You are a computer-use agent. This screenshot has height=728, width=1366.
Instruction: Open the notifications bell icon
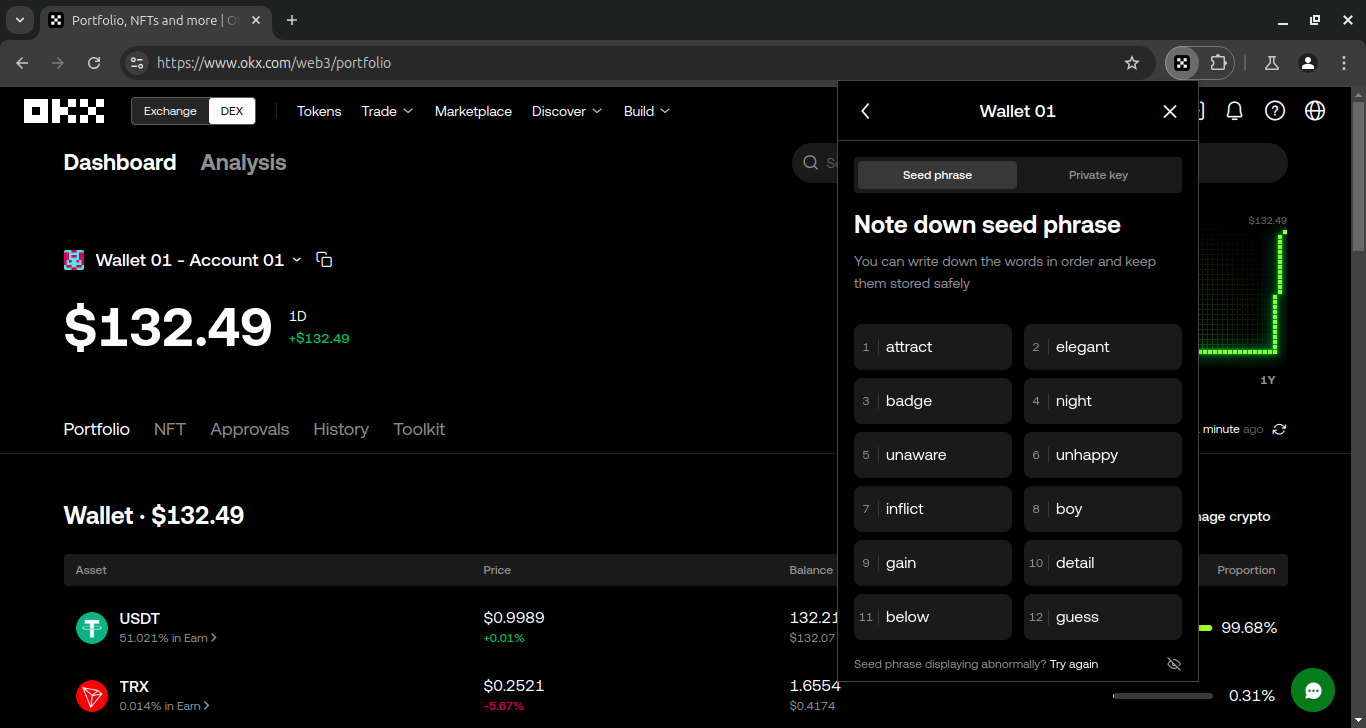coord(1234,111)
